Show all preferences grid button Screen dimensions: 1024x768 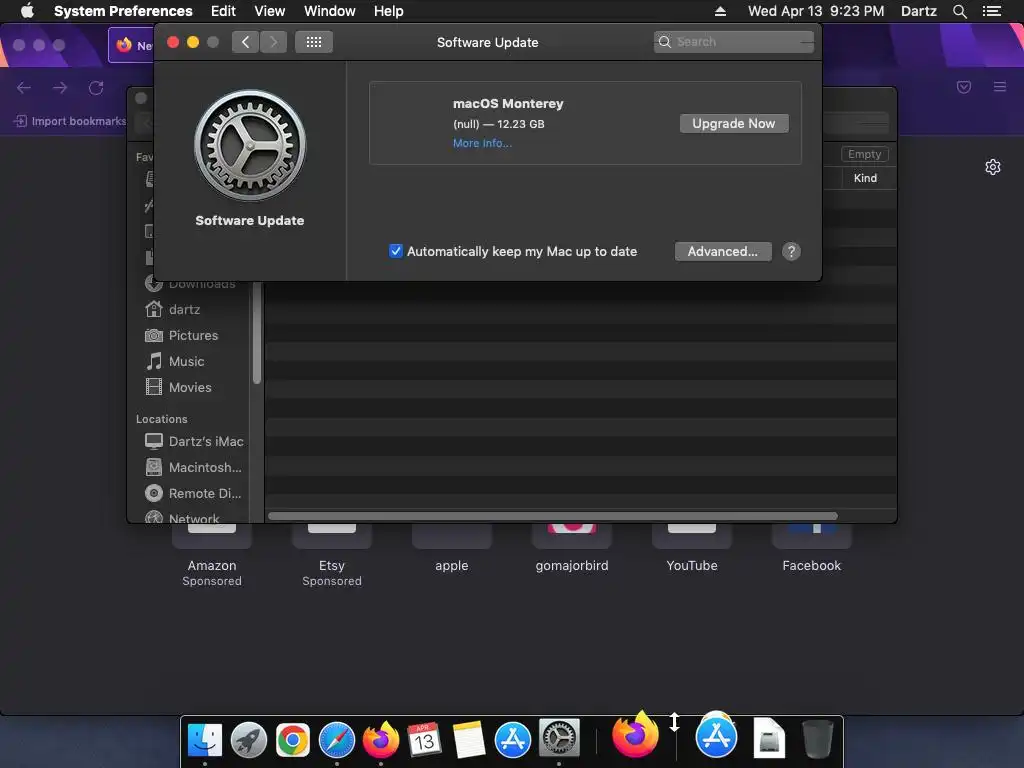[x=313, y=42]
